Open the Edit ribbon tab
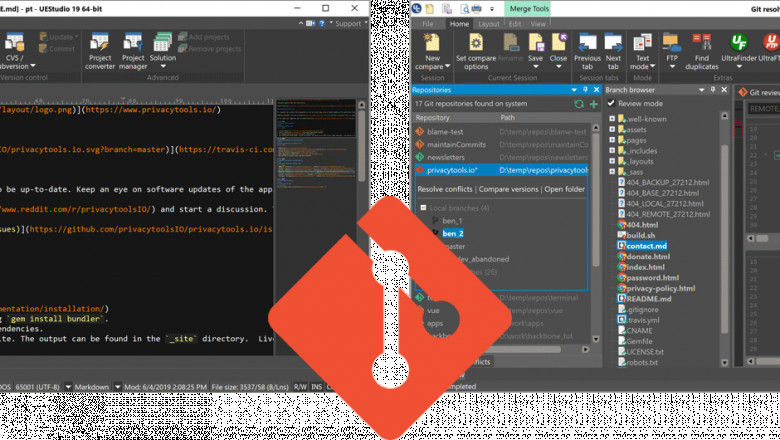 (515, 23)
